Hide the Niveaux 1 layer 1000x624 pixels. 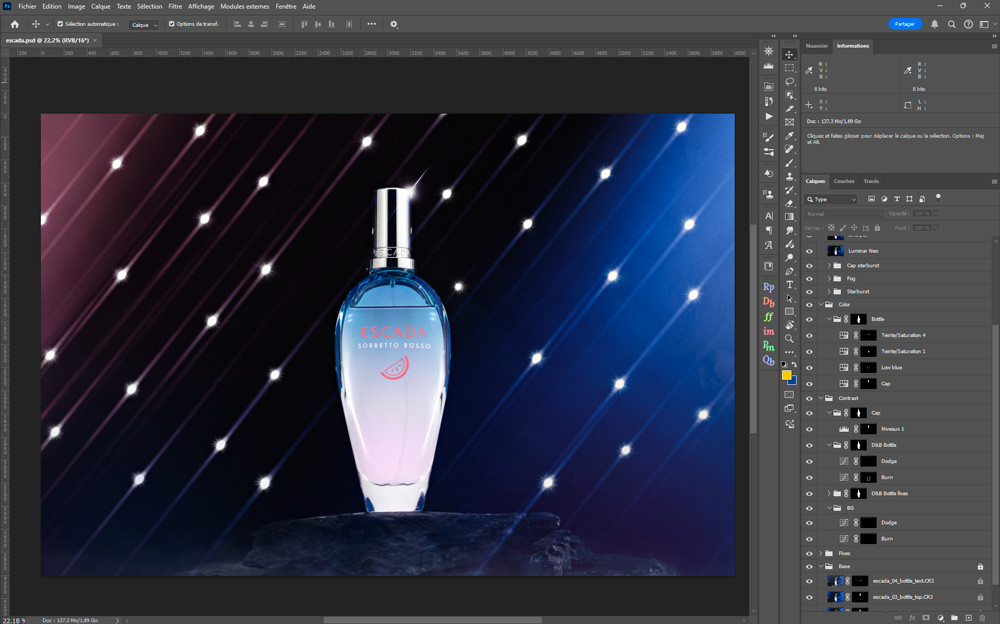point(809,429)
